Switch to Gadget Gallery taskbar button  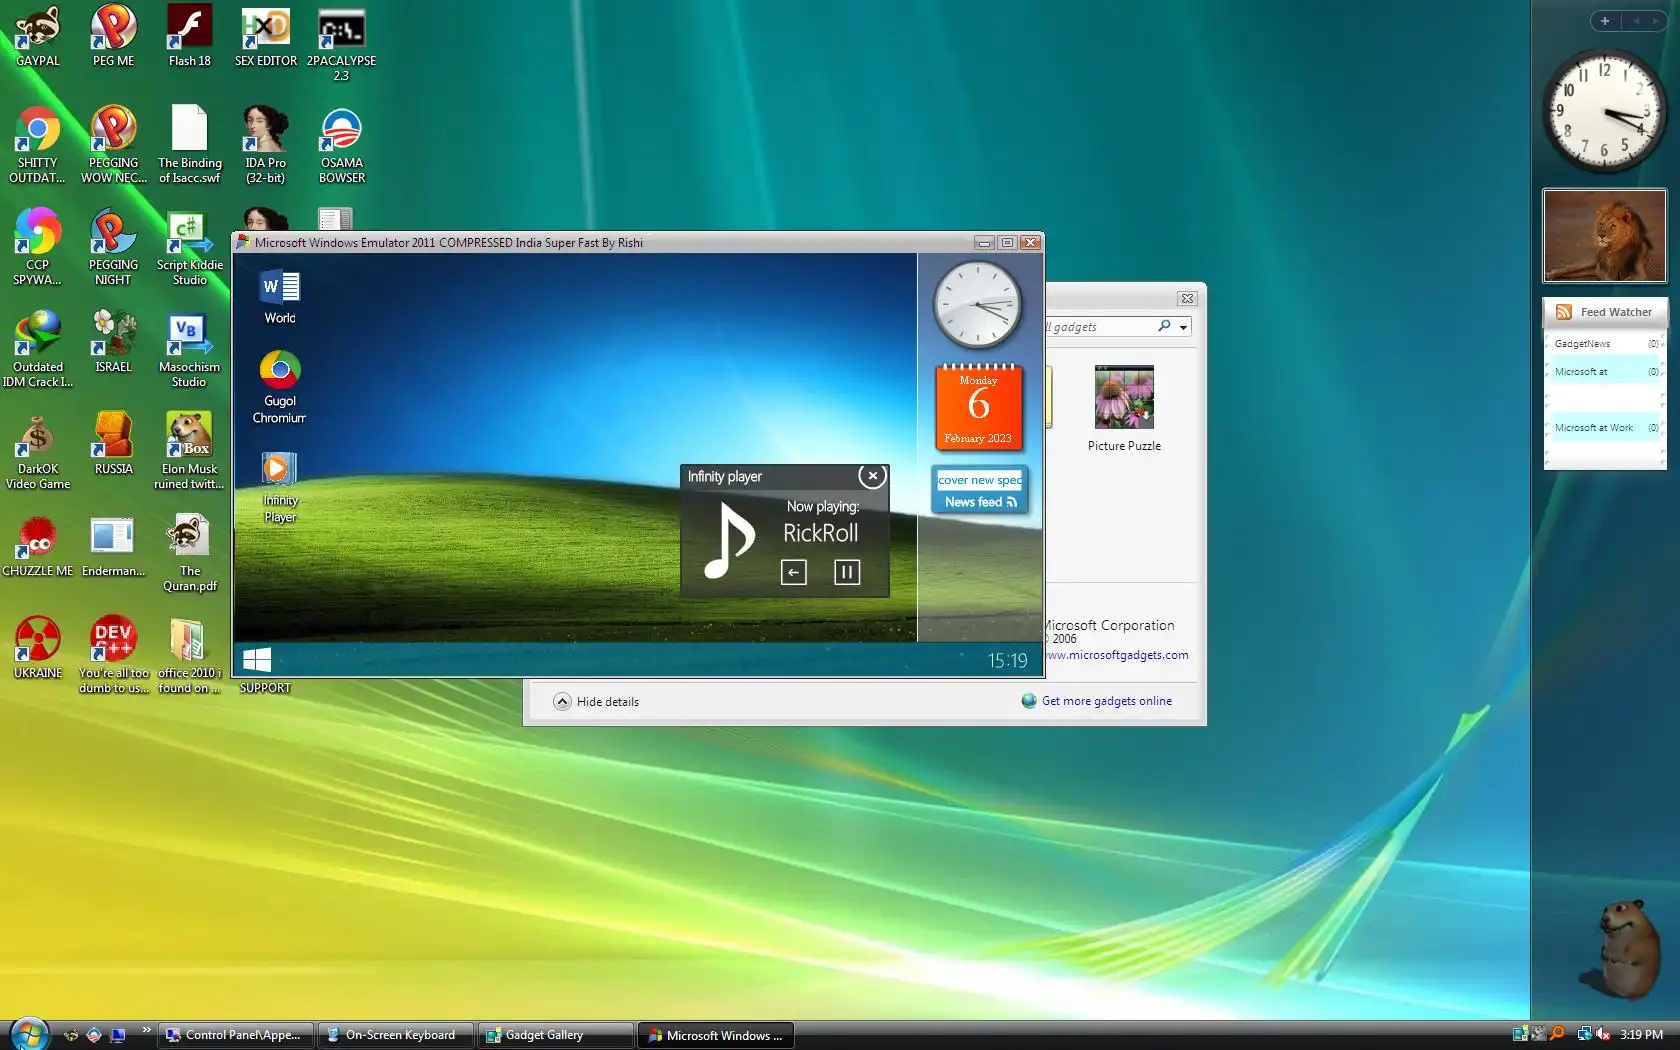pos(556,1035)
